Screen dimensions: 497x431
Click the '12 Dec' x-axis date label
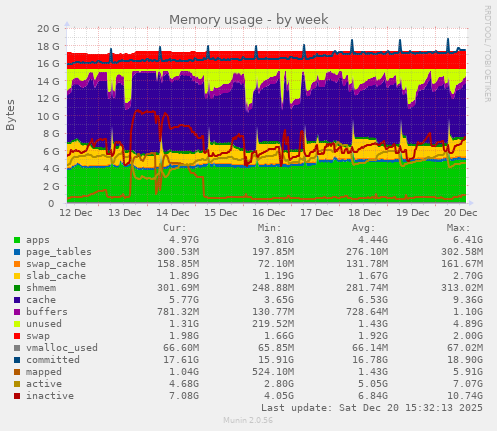(76, 213)
